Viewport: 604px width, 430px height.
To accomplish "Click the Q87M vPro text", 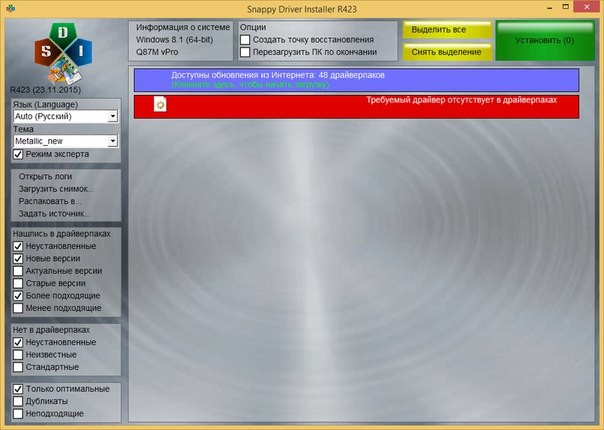I will (x=157, y=52).
